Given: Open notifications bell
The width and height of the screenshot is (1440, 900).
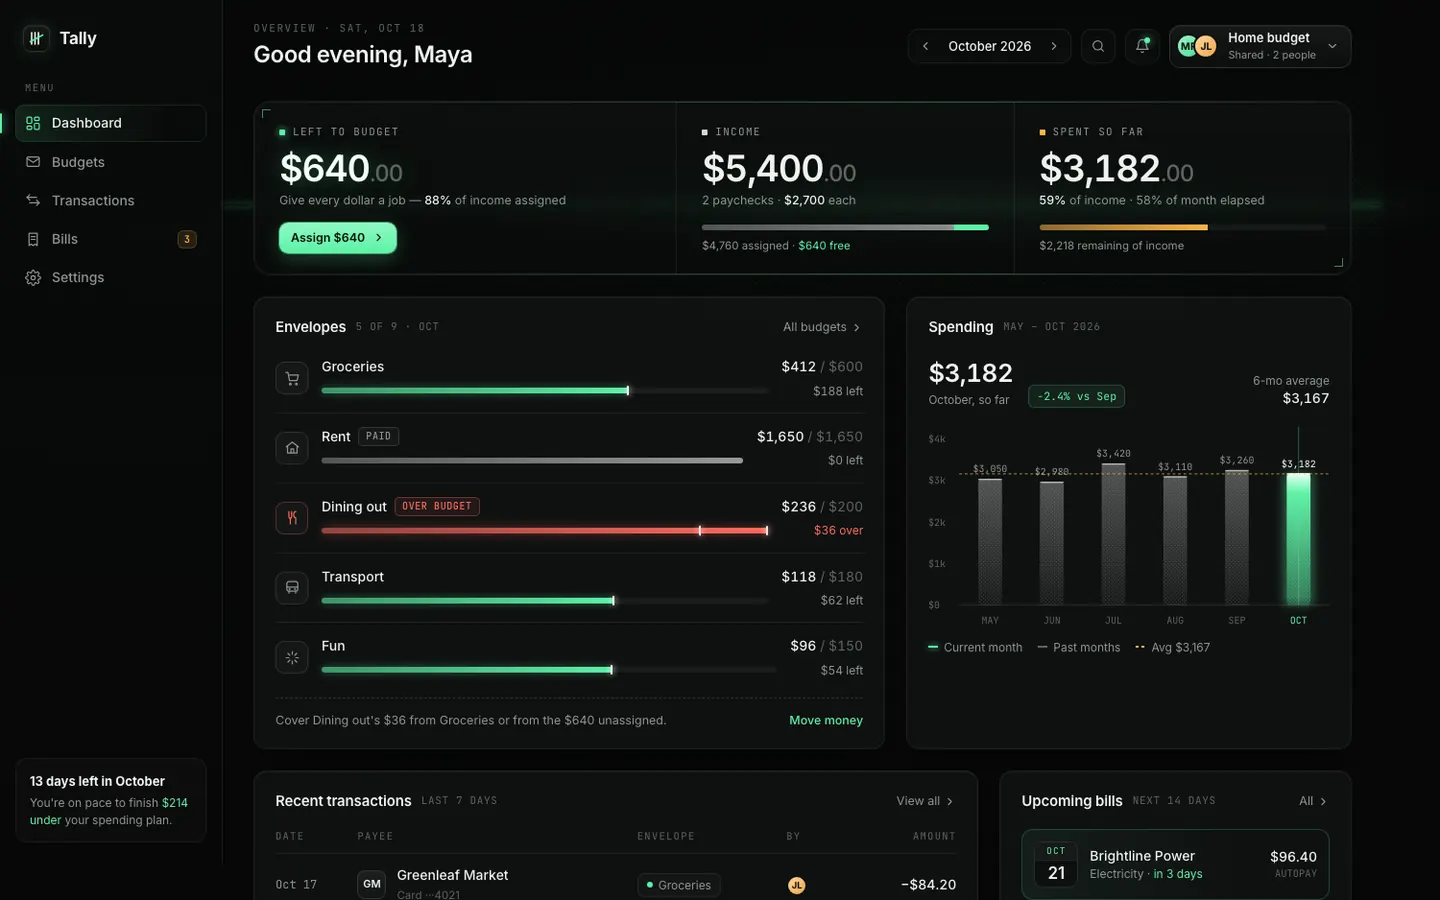Looking at the screenshot, I should click(1142, 46).
